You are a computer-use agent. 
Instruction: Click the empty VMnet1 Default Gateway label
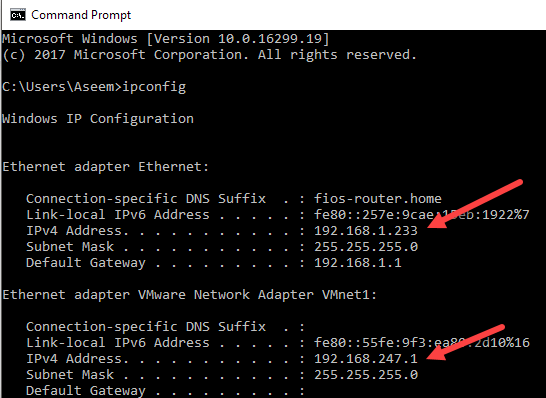86,391
